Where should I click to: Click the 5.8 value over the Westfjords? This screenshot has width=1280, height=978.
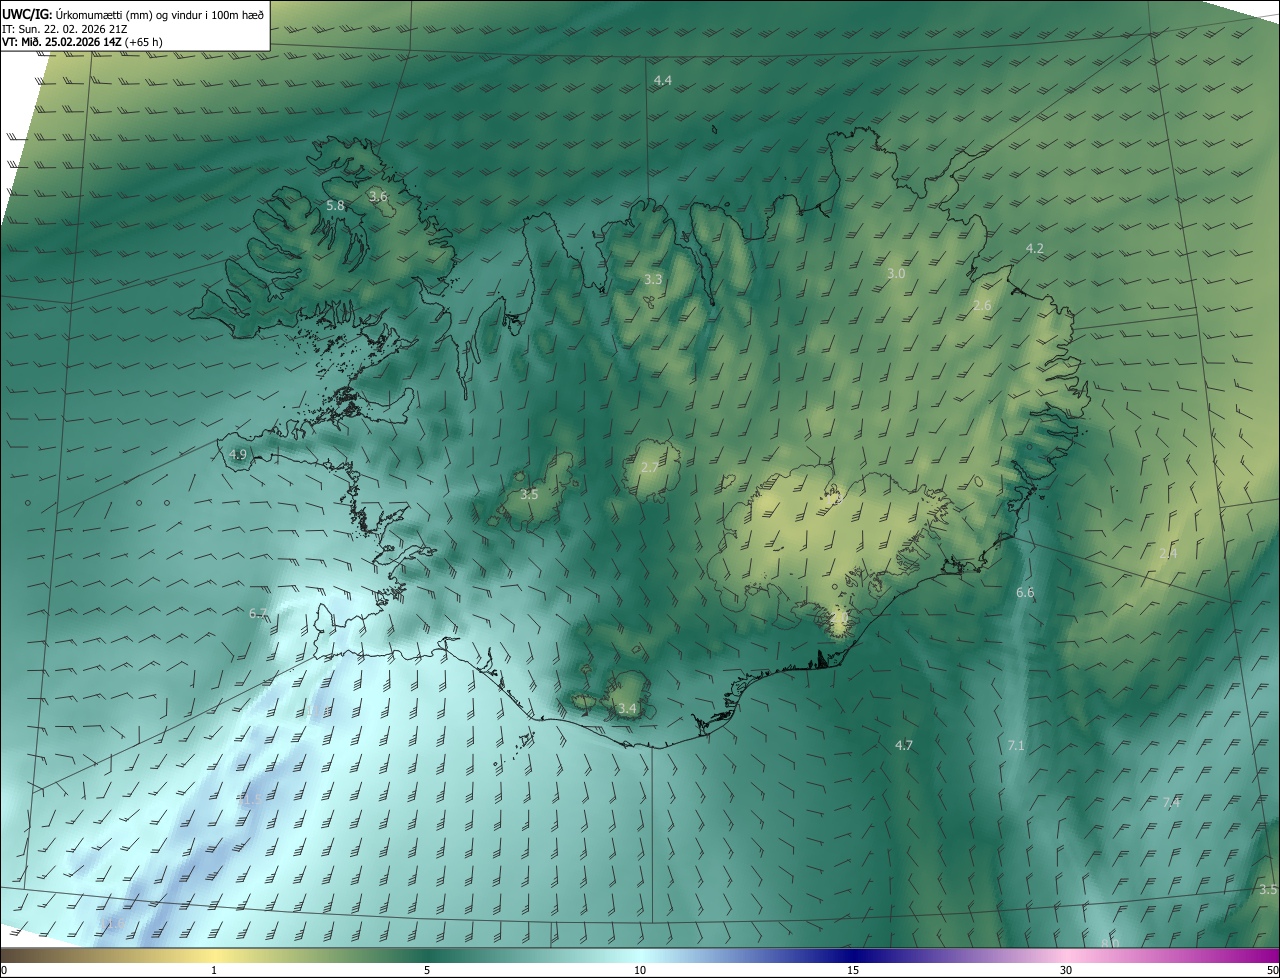point(335,205)
